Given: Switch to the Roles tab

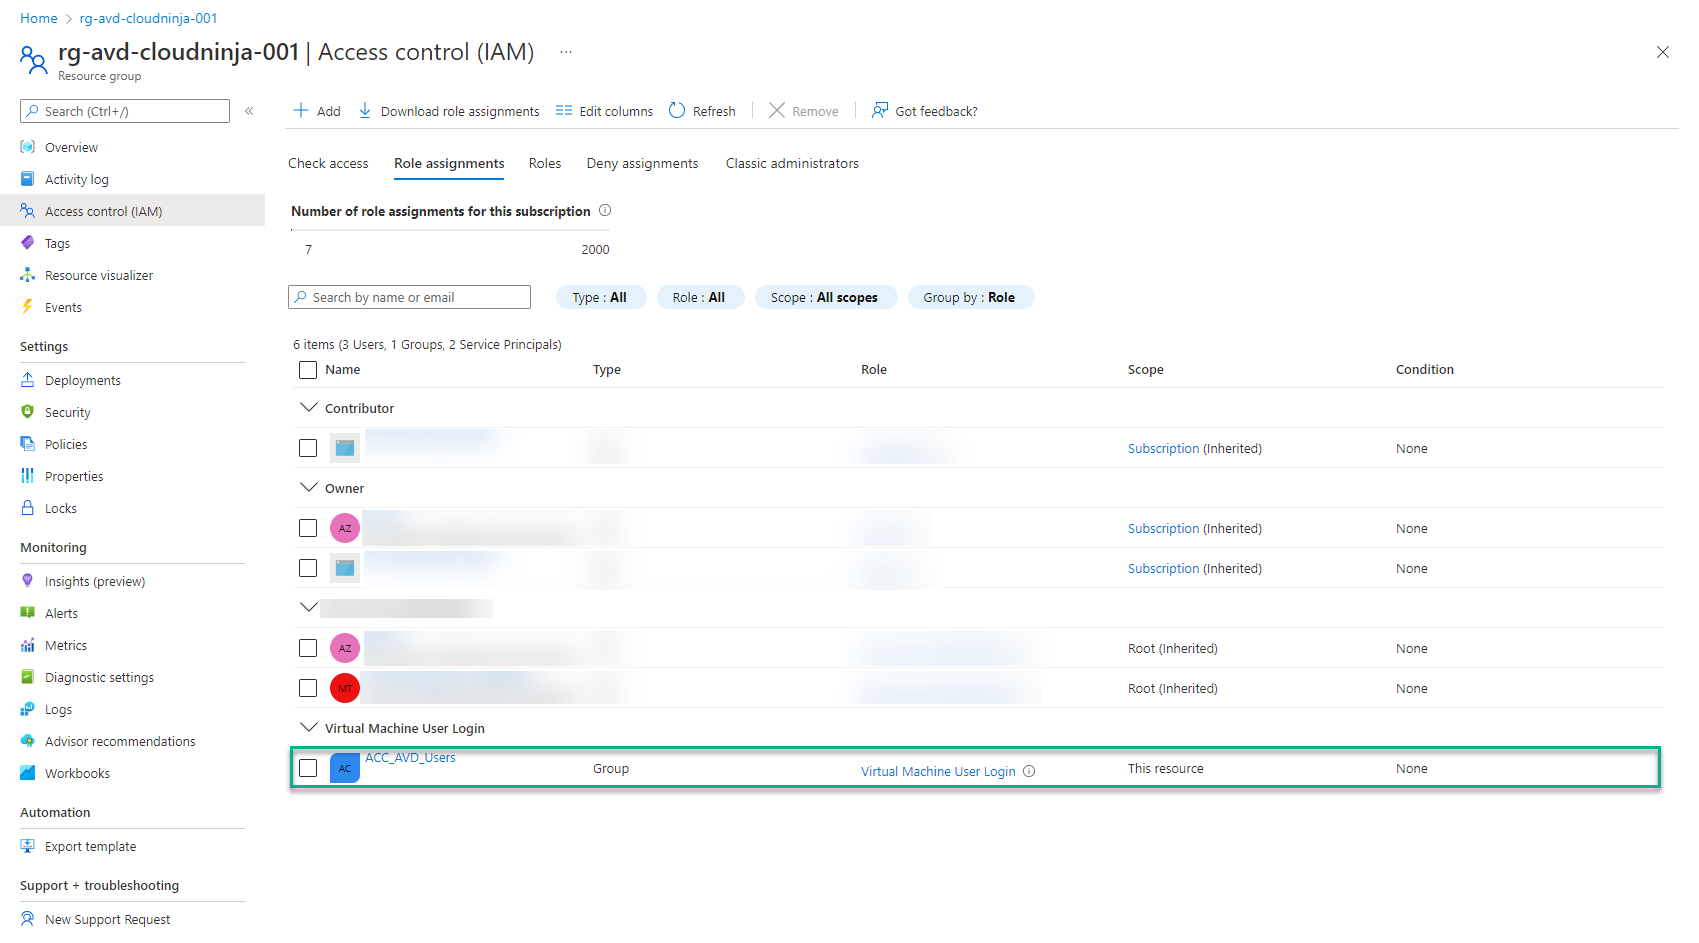Looking at the screenshot, I should coord(545,163).
